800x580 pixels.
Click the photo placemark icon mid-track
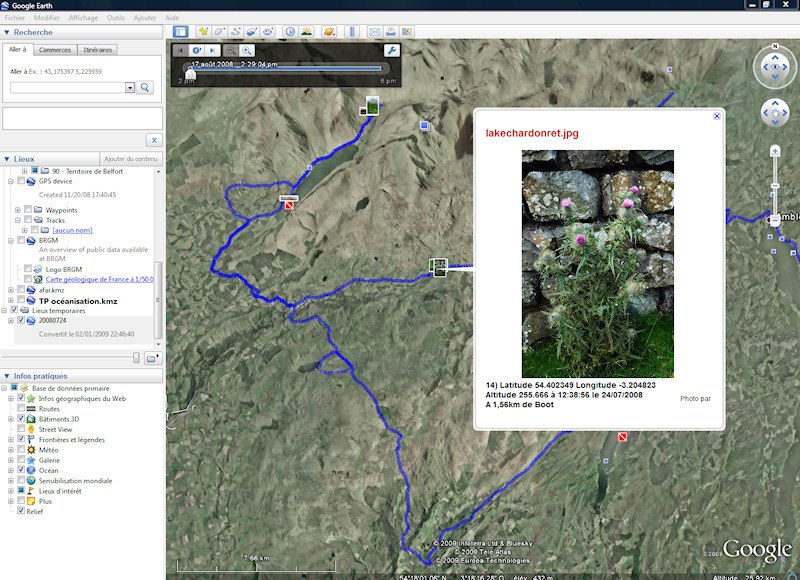pyautogui.click(x=438, y=267)
